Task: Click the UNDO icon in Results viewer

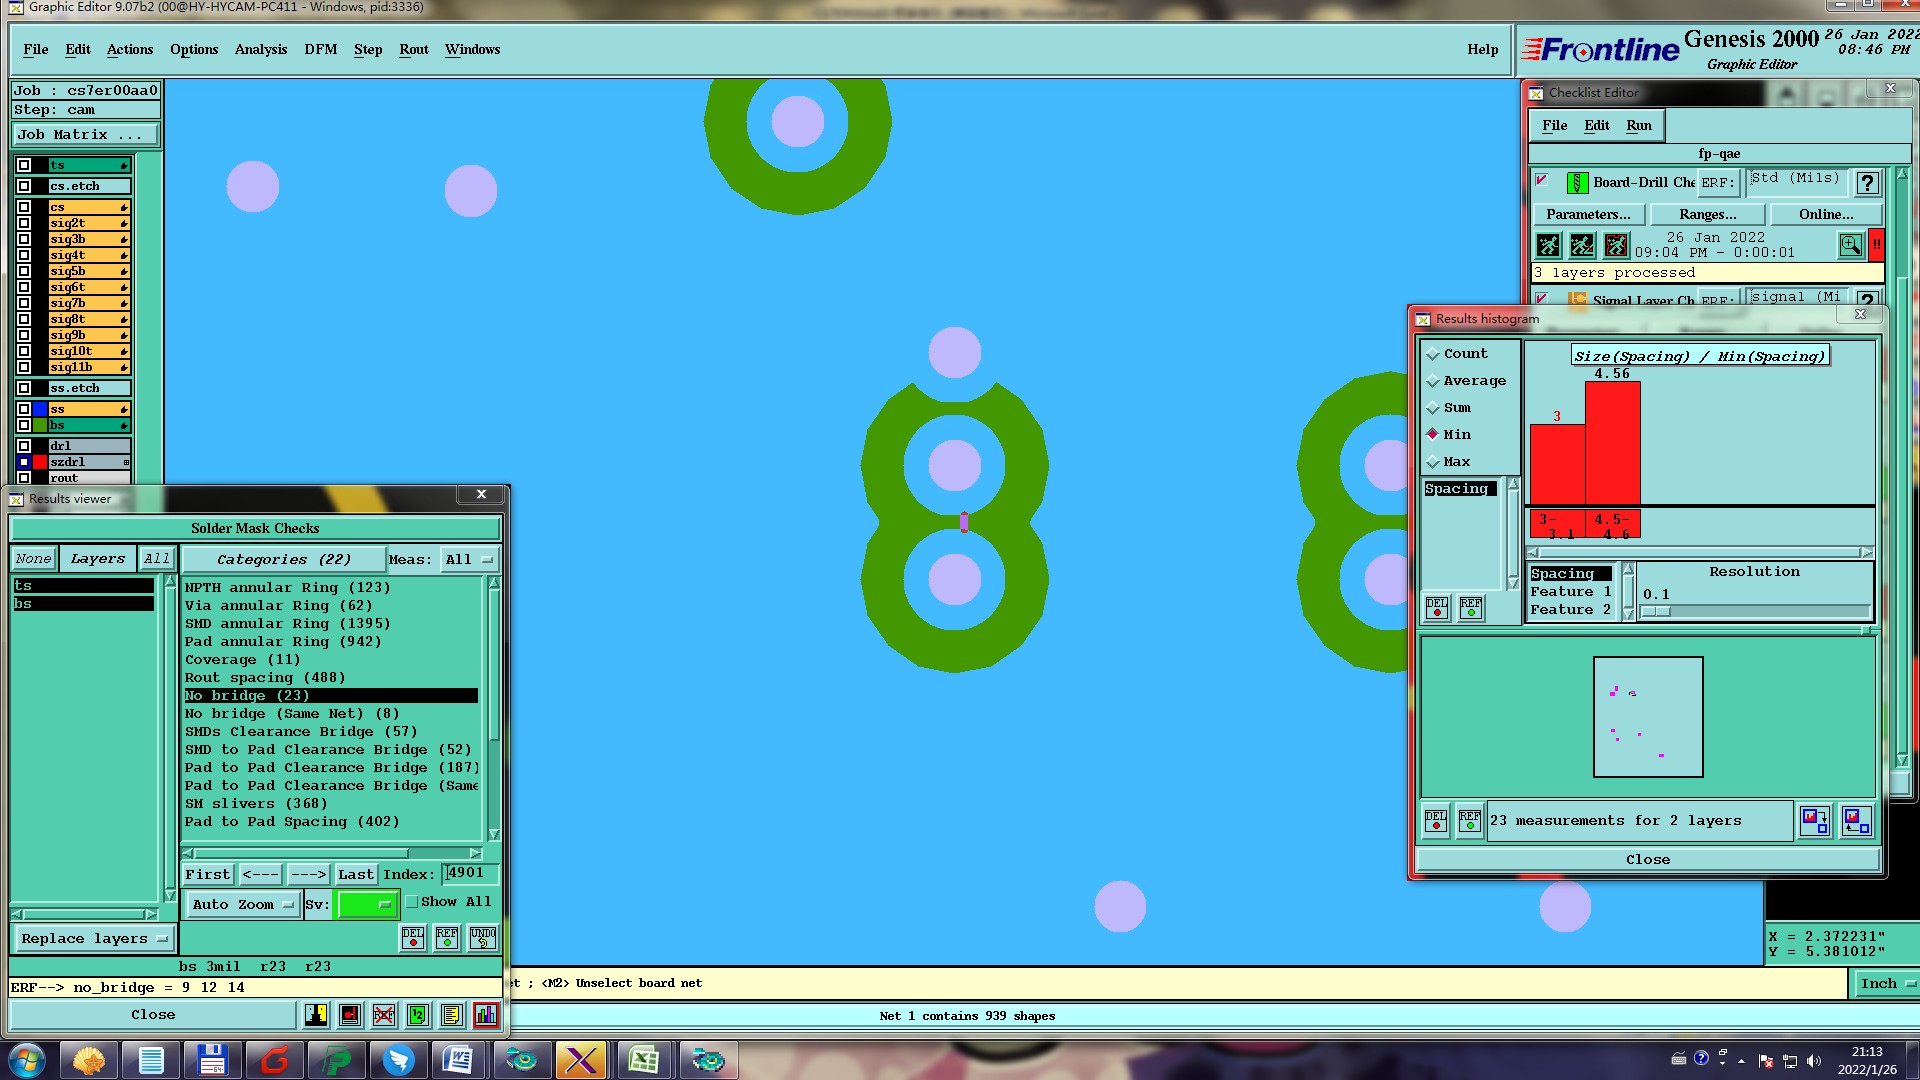Action: coord(483,938)
